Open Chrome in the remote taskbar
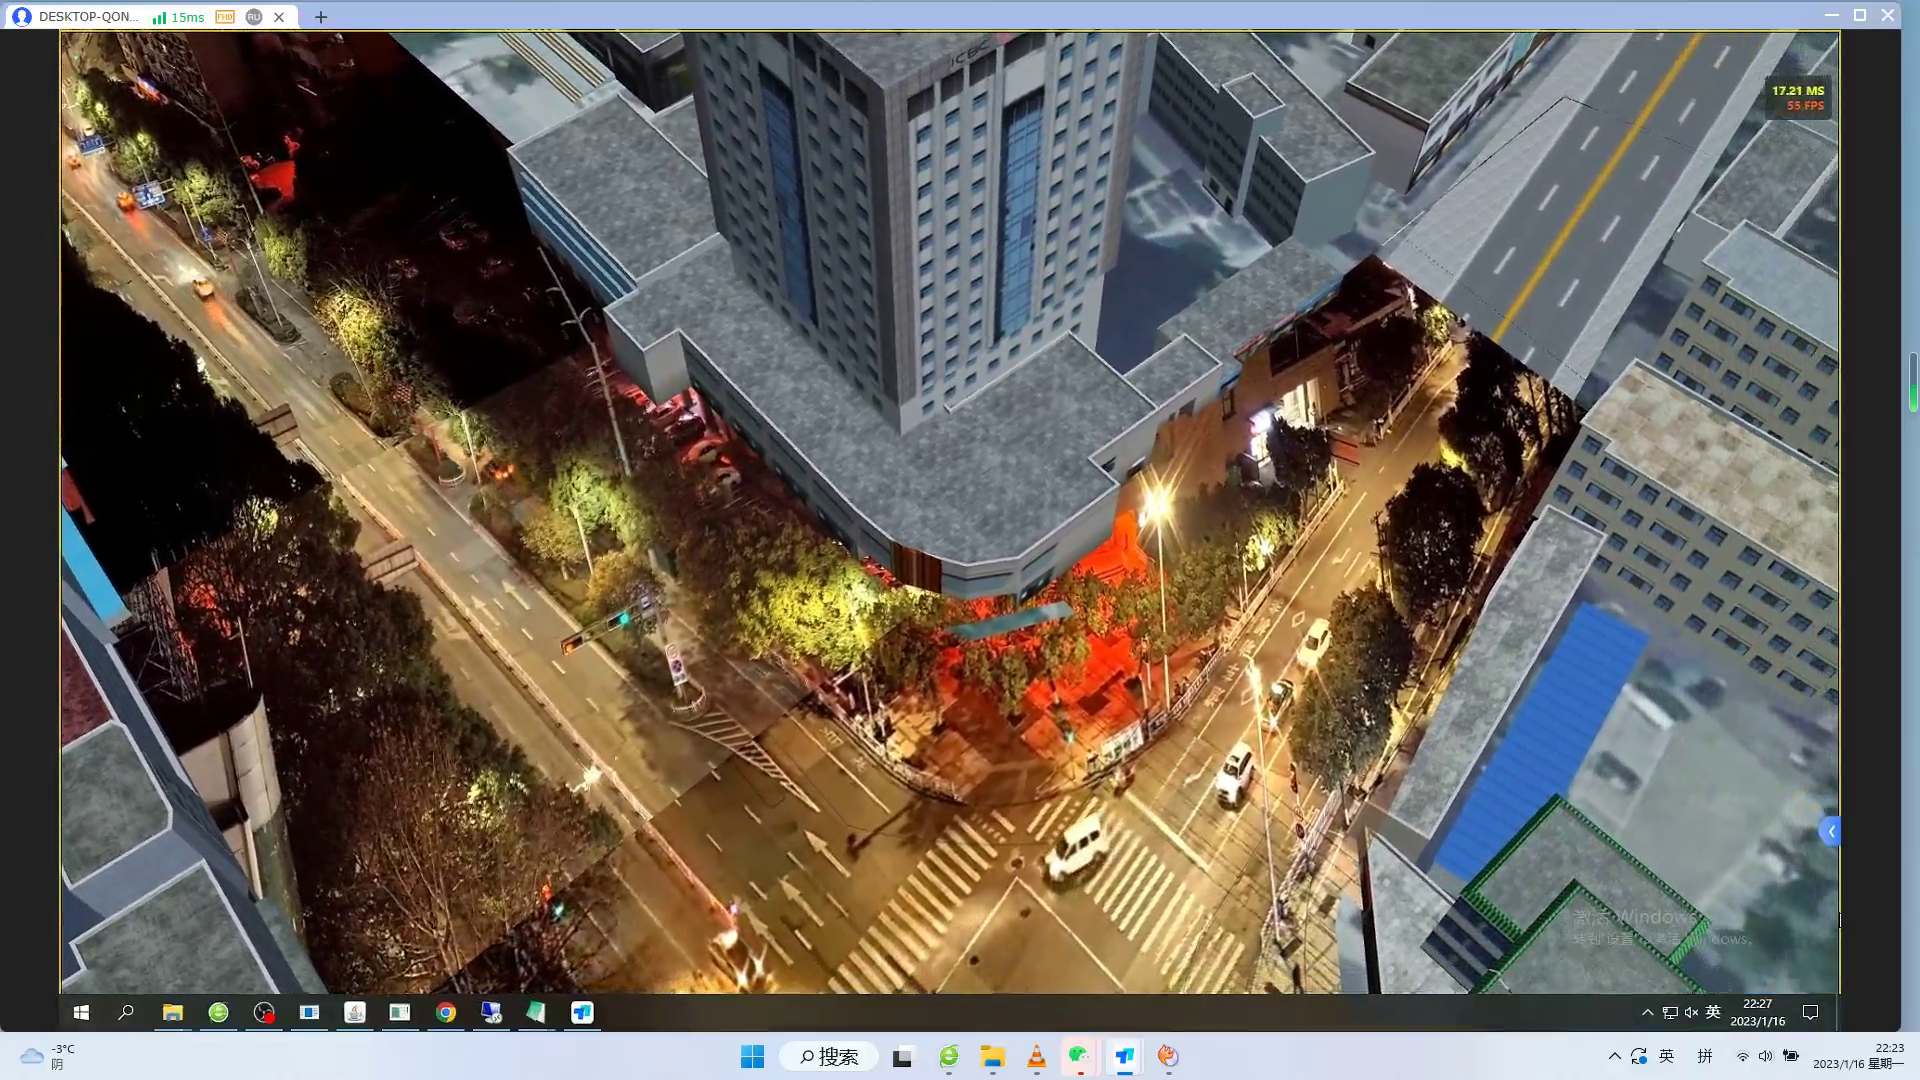 coord(446,1013)
